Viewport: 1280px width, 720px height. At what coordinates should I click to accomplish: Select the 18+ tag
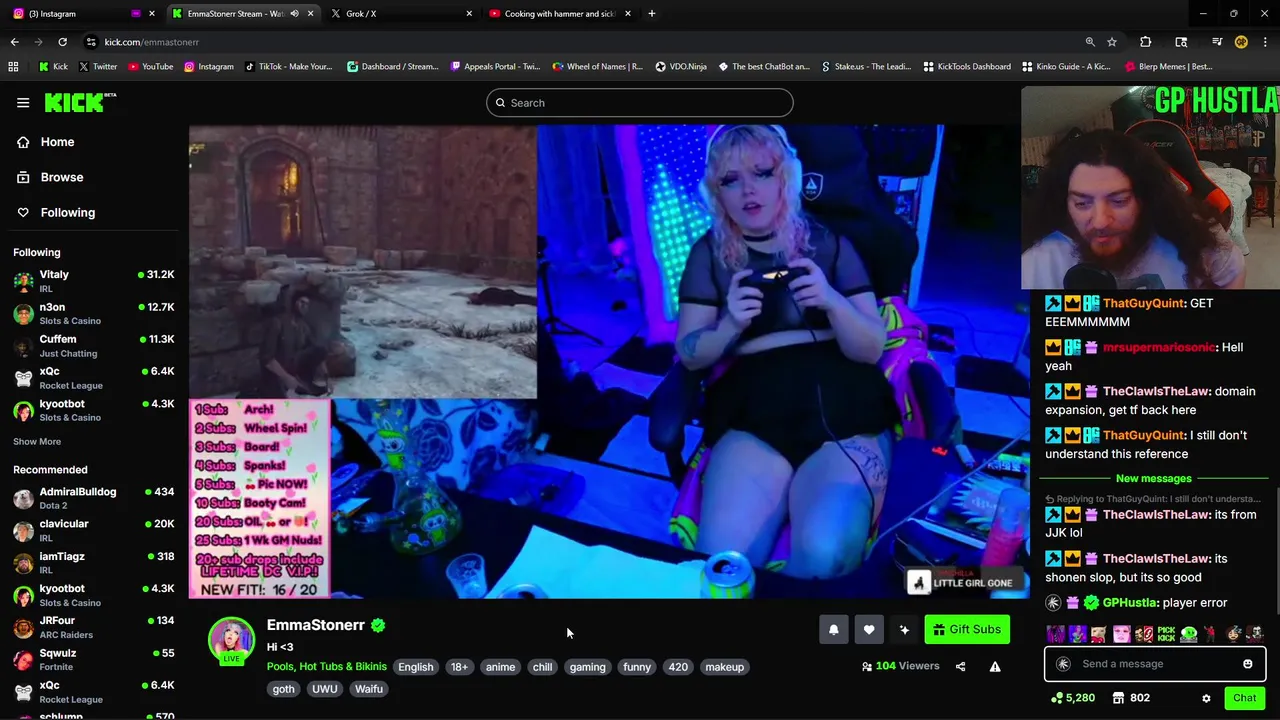click(459, 667)
